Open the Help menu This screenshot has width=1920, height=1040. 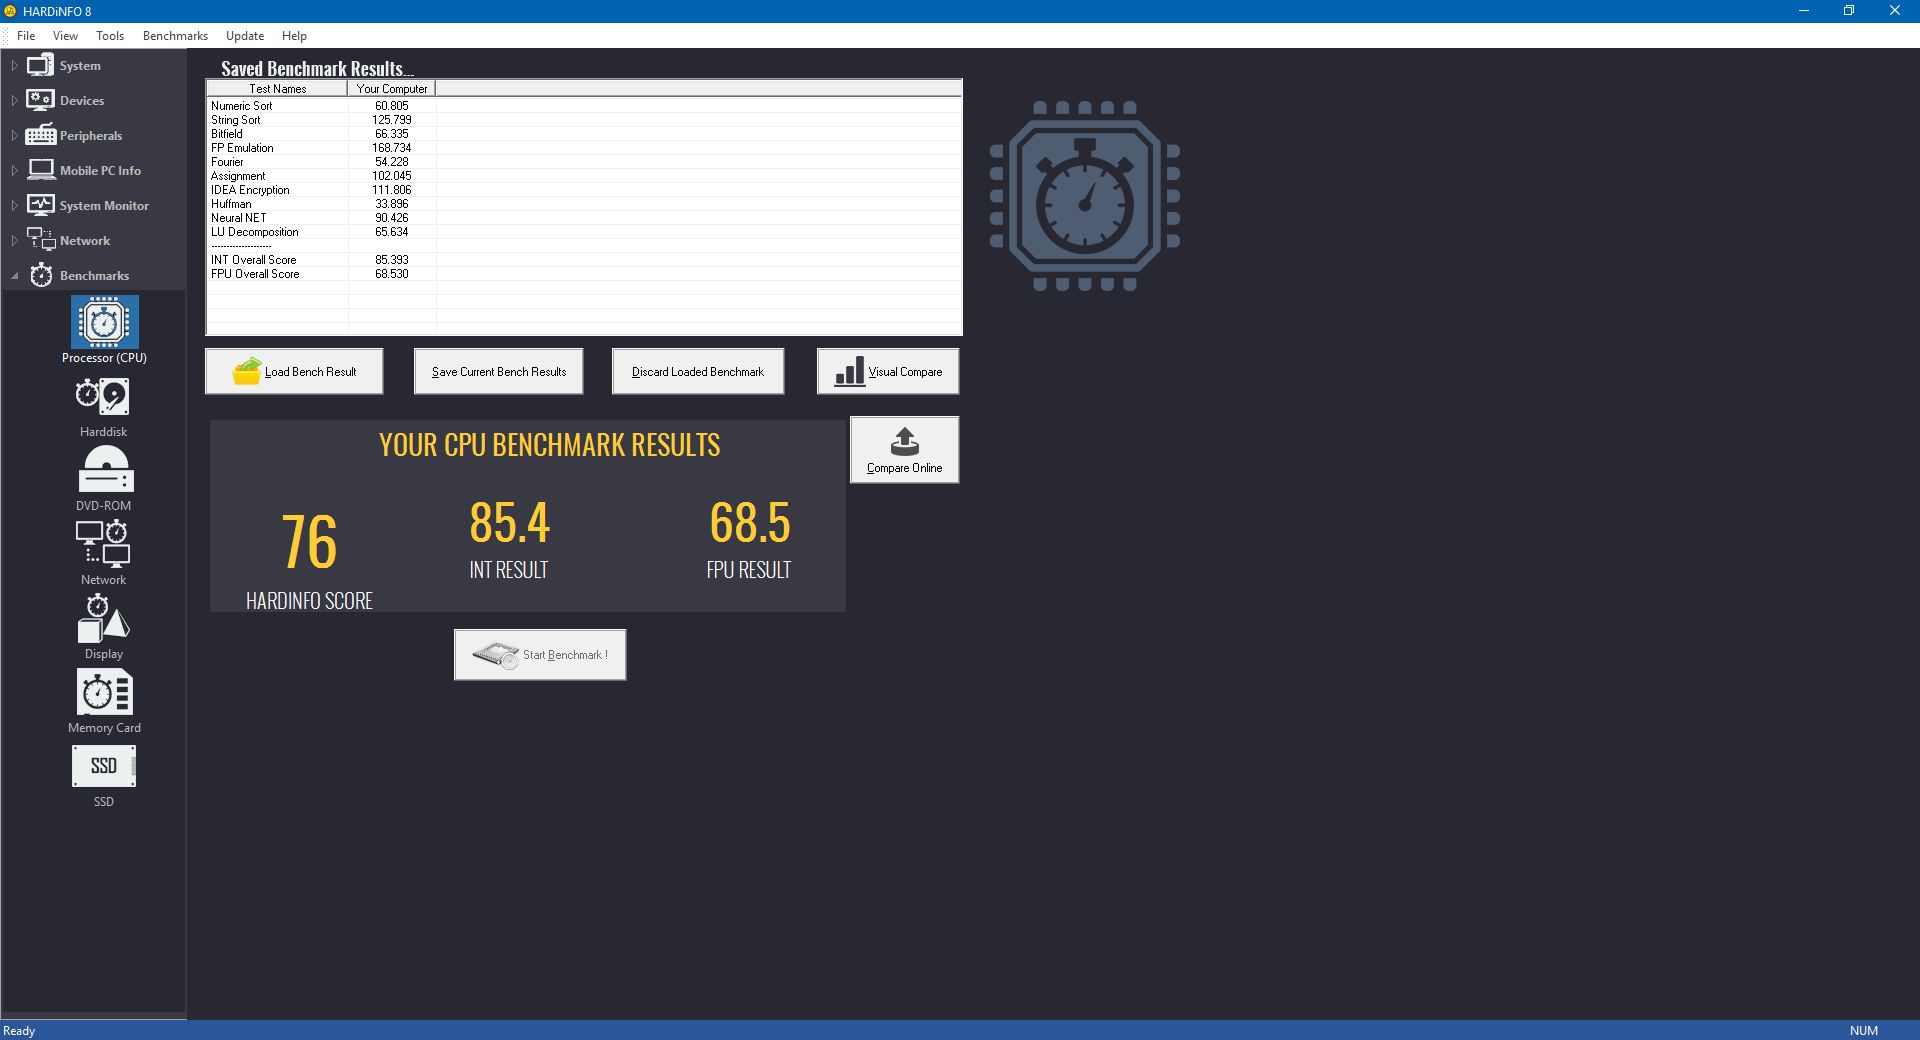coord(294,36)
